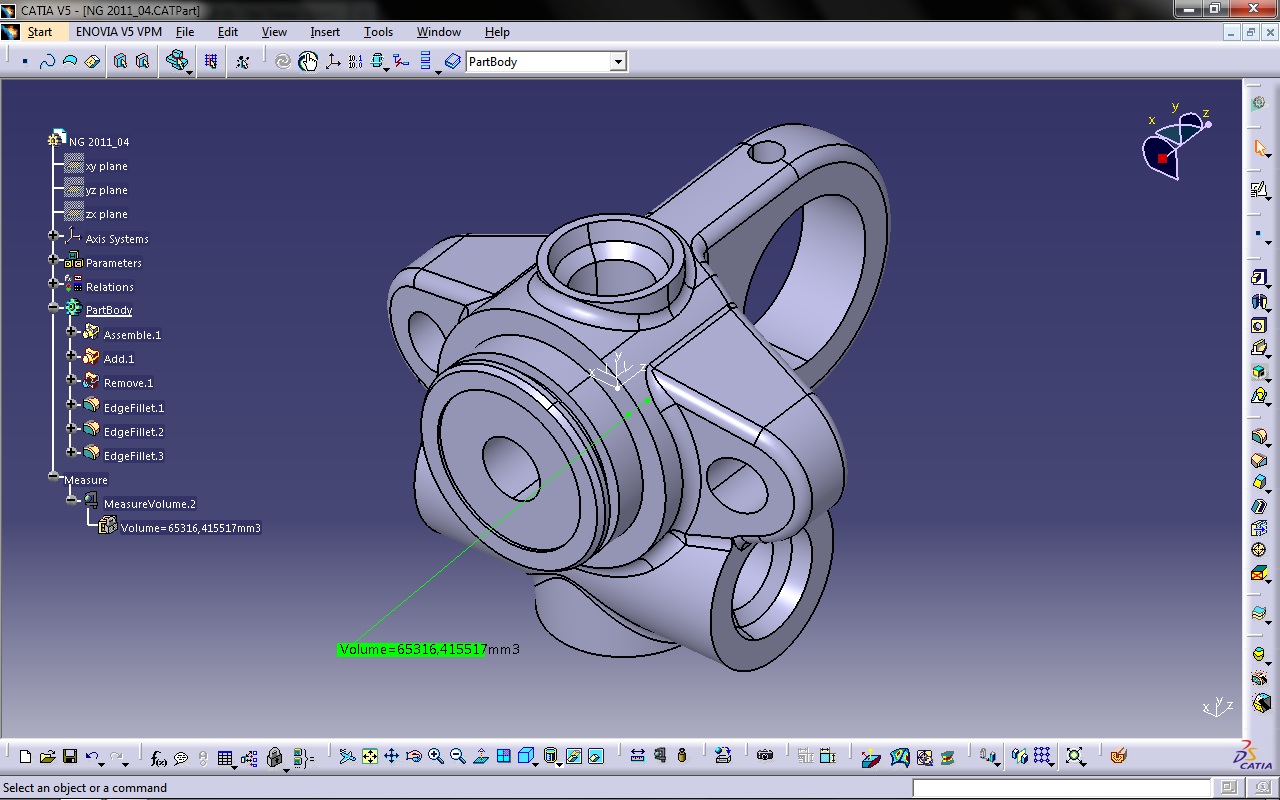The height and width of the screenshot is (800, 1280).
Task: Open the Formula f(x) tool
Action: click(x=159, y=758)
